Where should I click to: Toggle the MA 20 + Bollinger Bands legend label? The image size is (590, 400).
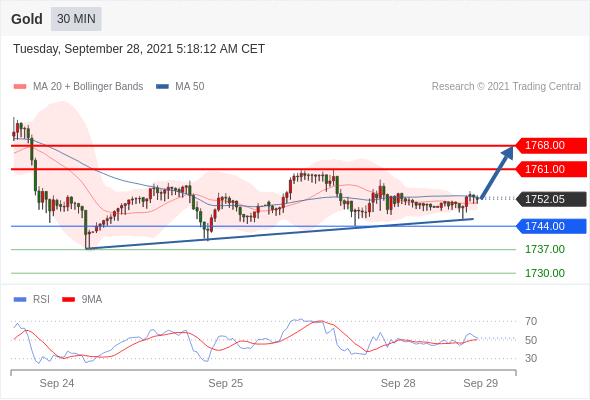point(88,87)
